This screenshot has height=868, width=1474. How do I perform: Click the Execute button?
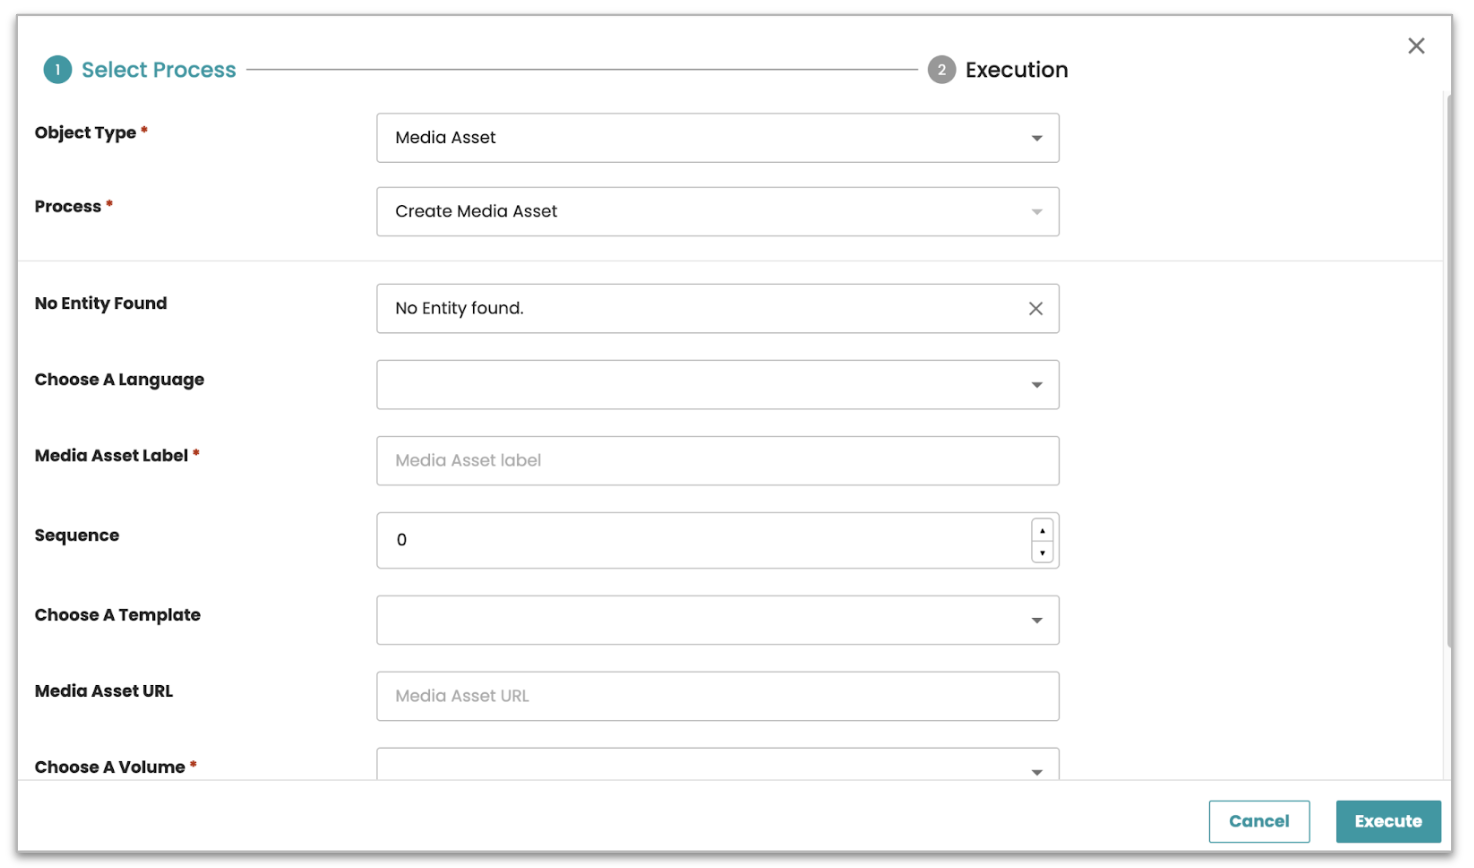(1388, 821)
